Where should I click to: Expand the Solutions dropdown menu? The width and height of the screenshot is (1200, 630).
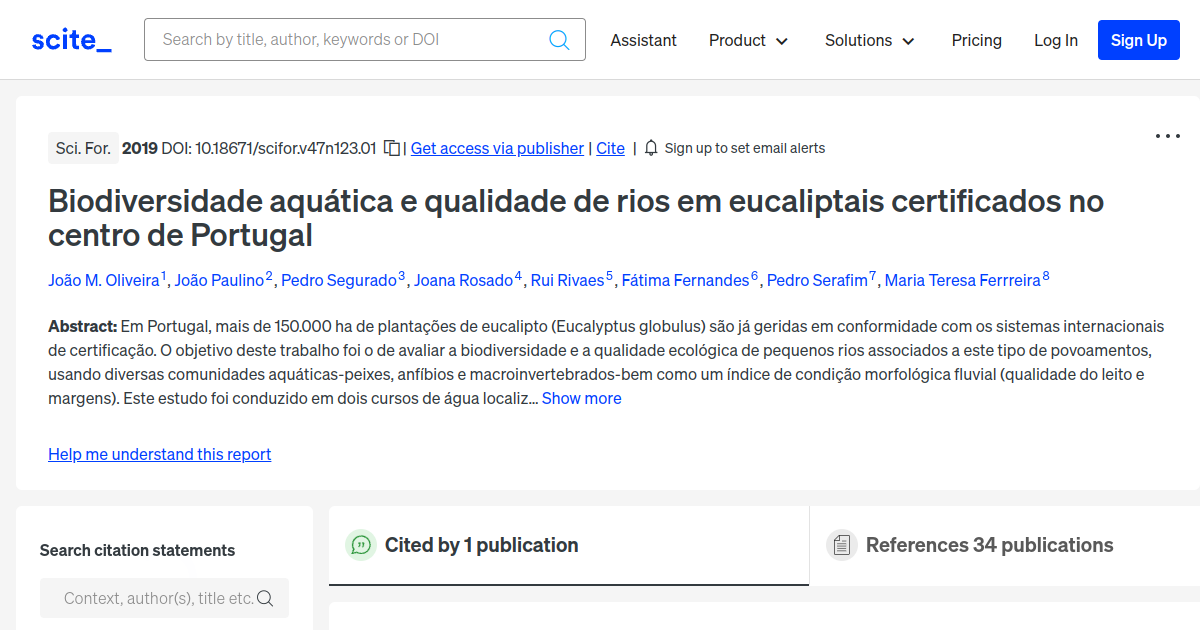point(870,40)
